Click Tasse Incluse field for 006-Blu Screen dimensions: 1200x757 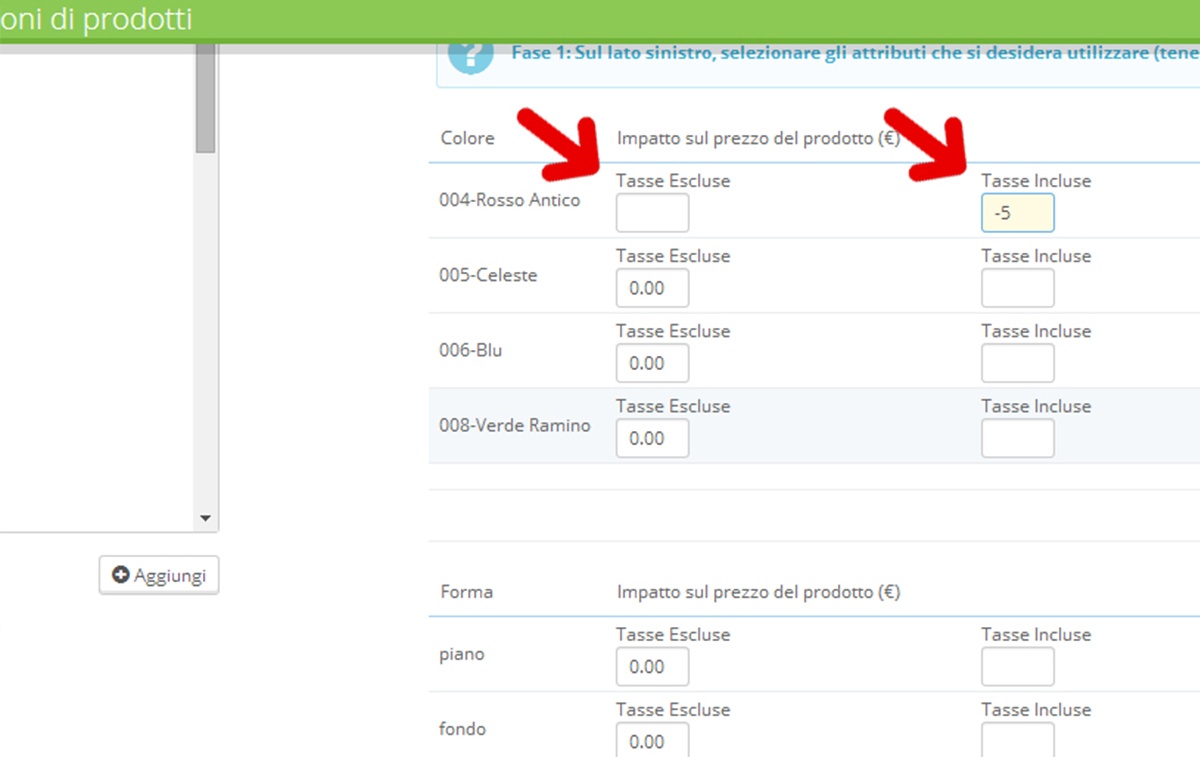[1017, 363]
